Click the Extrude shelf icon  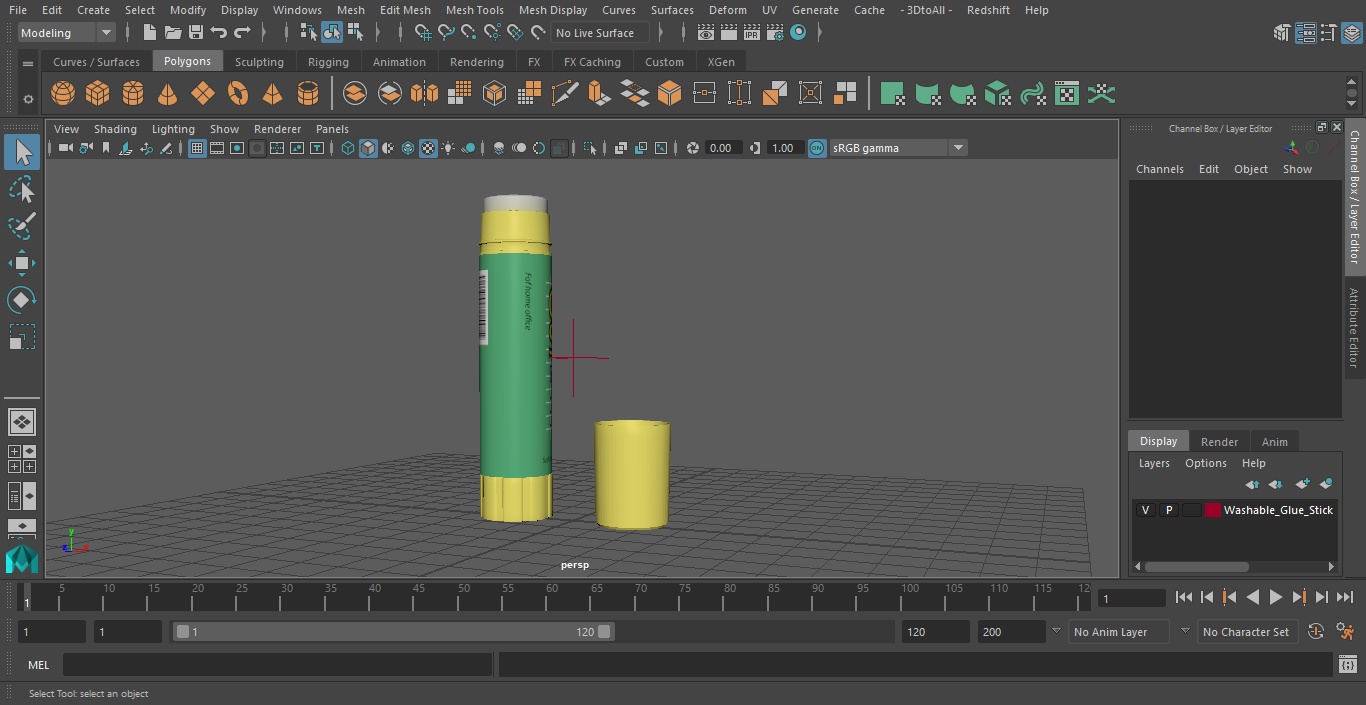coord(599,94)
